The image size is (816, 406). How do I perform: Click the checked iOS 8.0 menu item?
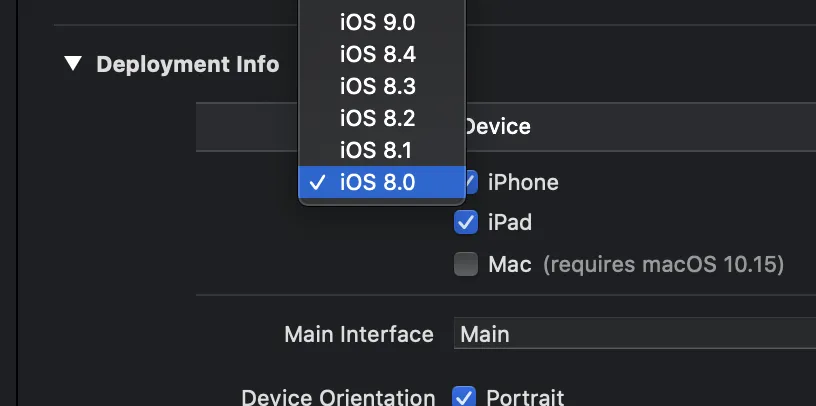coord(376,182)
